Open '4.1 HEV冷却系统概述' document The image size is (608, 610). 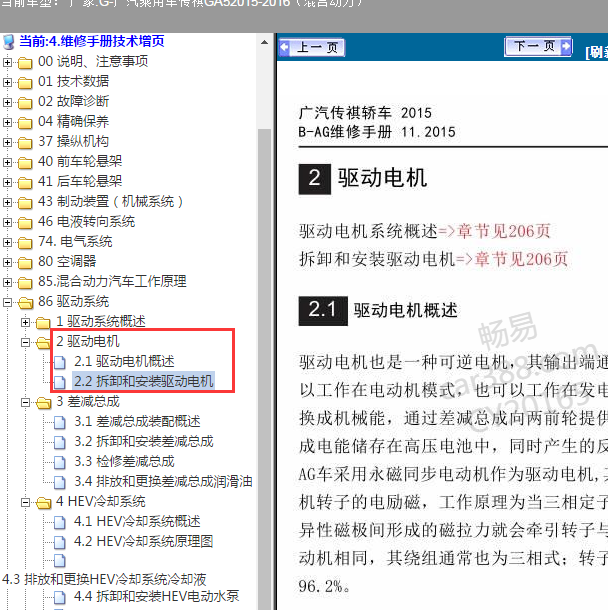(137, 521)
